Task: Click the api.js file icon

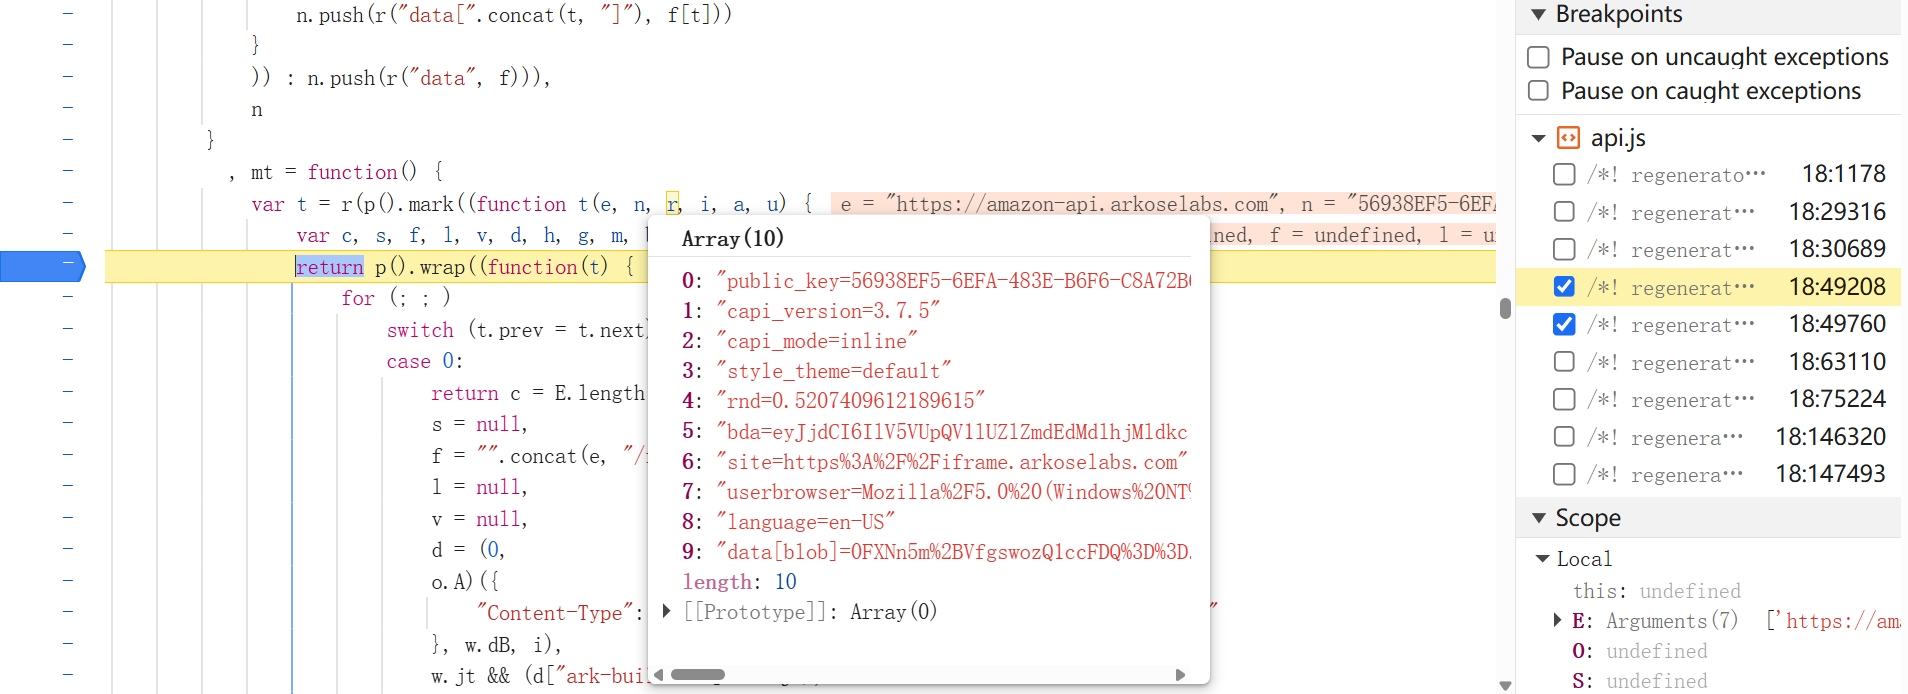Action: (1569, 138)
